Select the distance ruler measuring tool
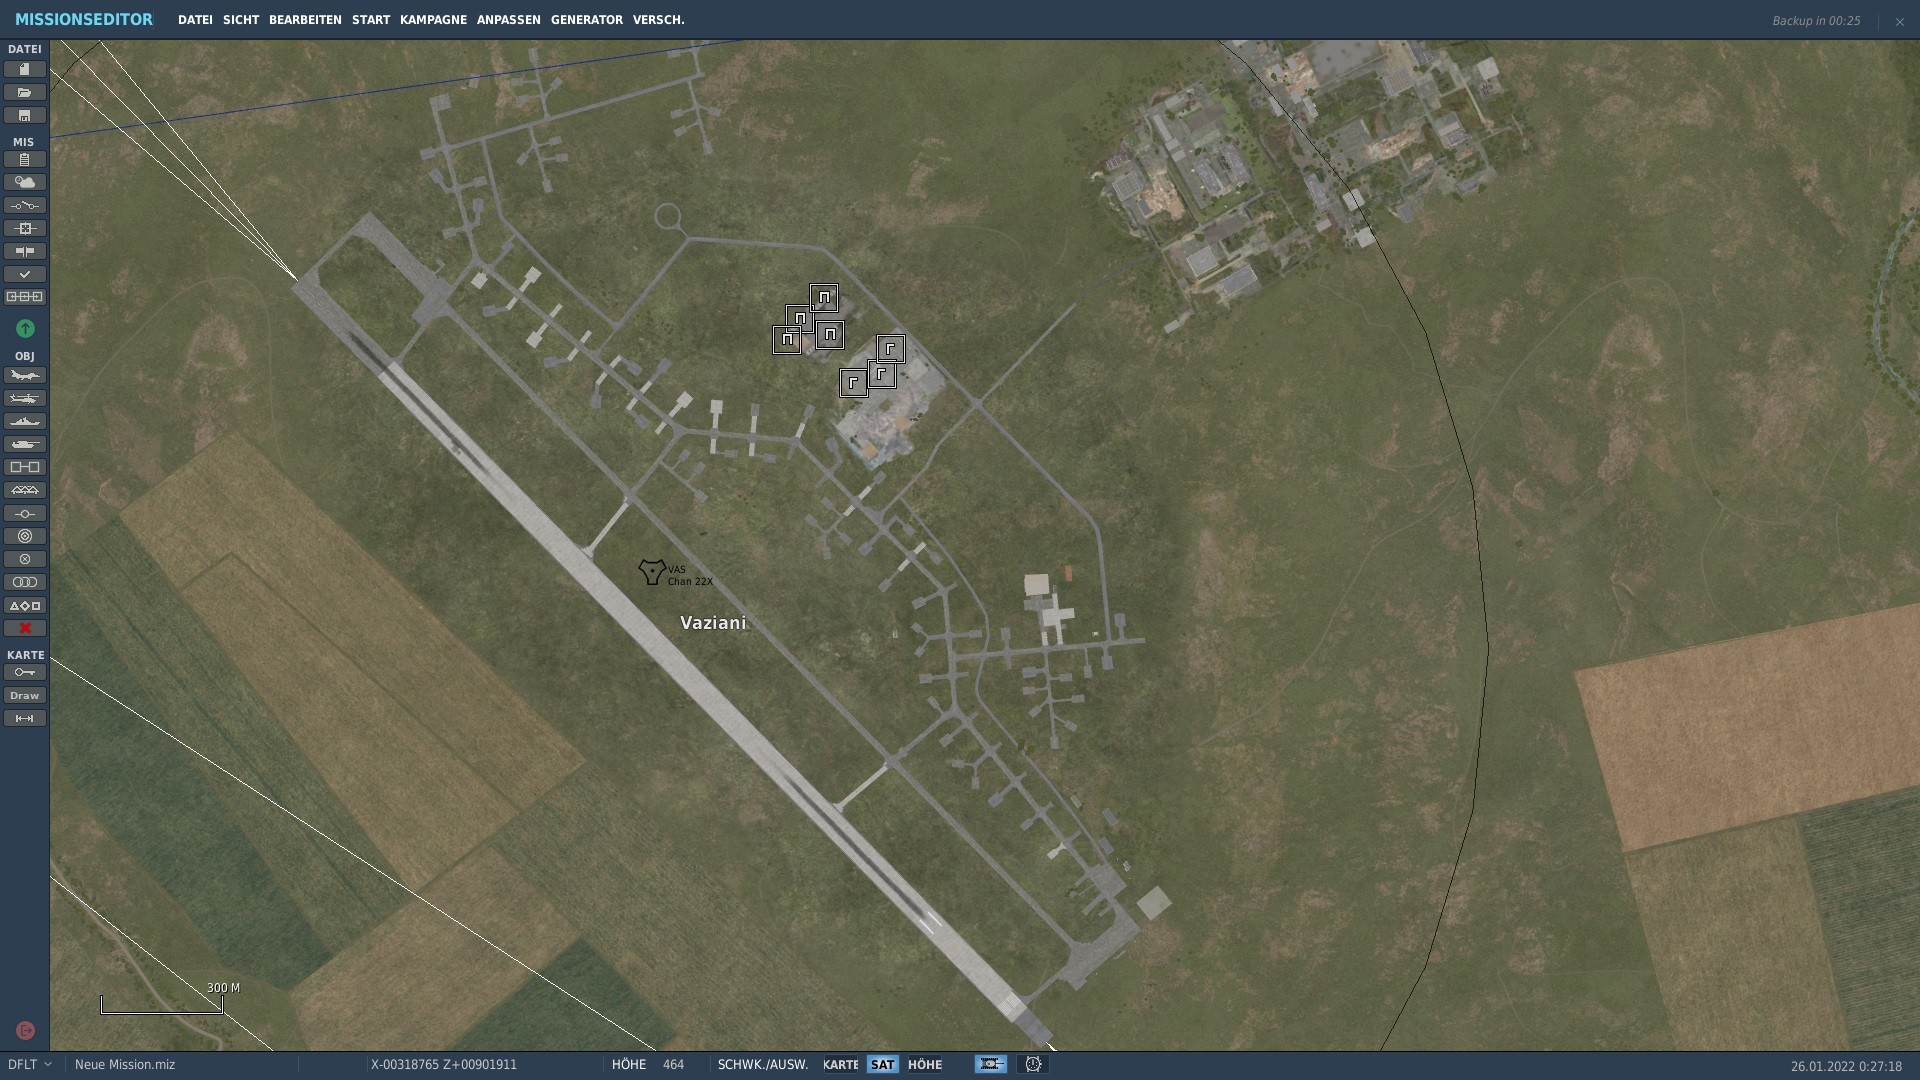This screenshot has width=1920, height=1080. pos(25,719)
